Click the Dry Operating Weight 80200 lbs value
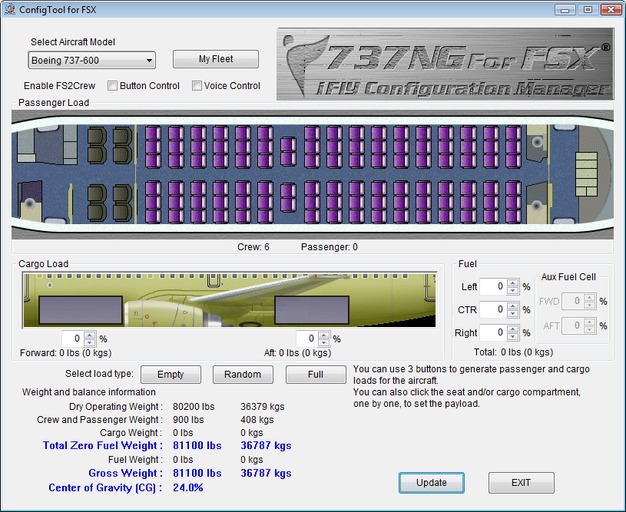 point(194,407)
